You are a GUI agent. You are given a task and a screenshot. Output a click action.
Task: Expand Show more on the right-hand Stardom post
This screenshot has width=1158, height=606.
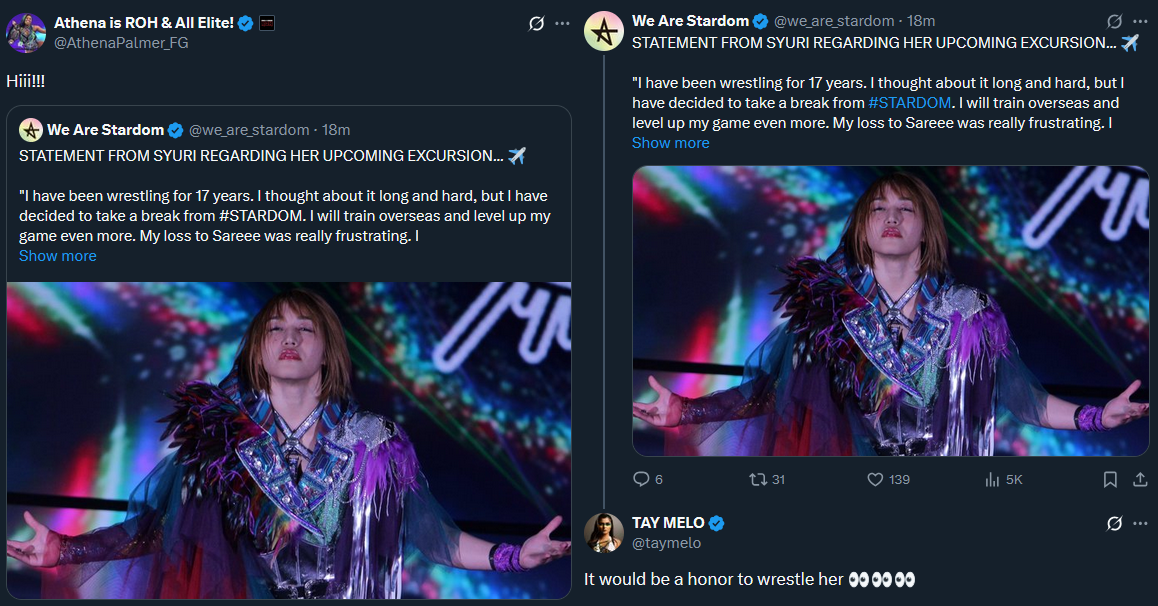point(670,143)
